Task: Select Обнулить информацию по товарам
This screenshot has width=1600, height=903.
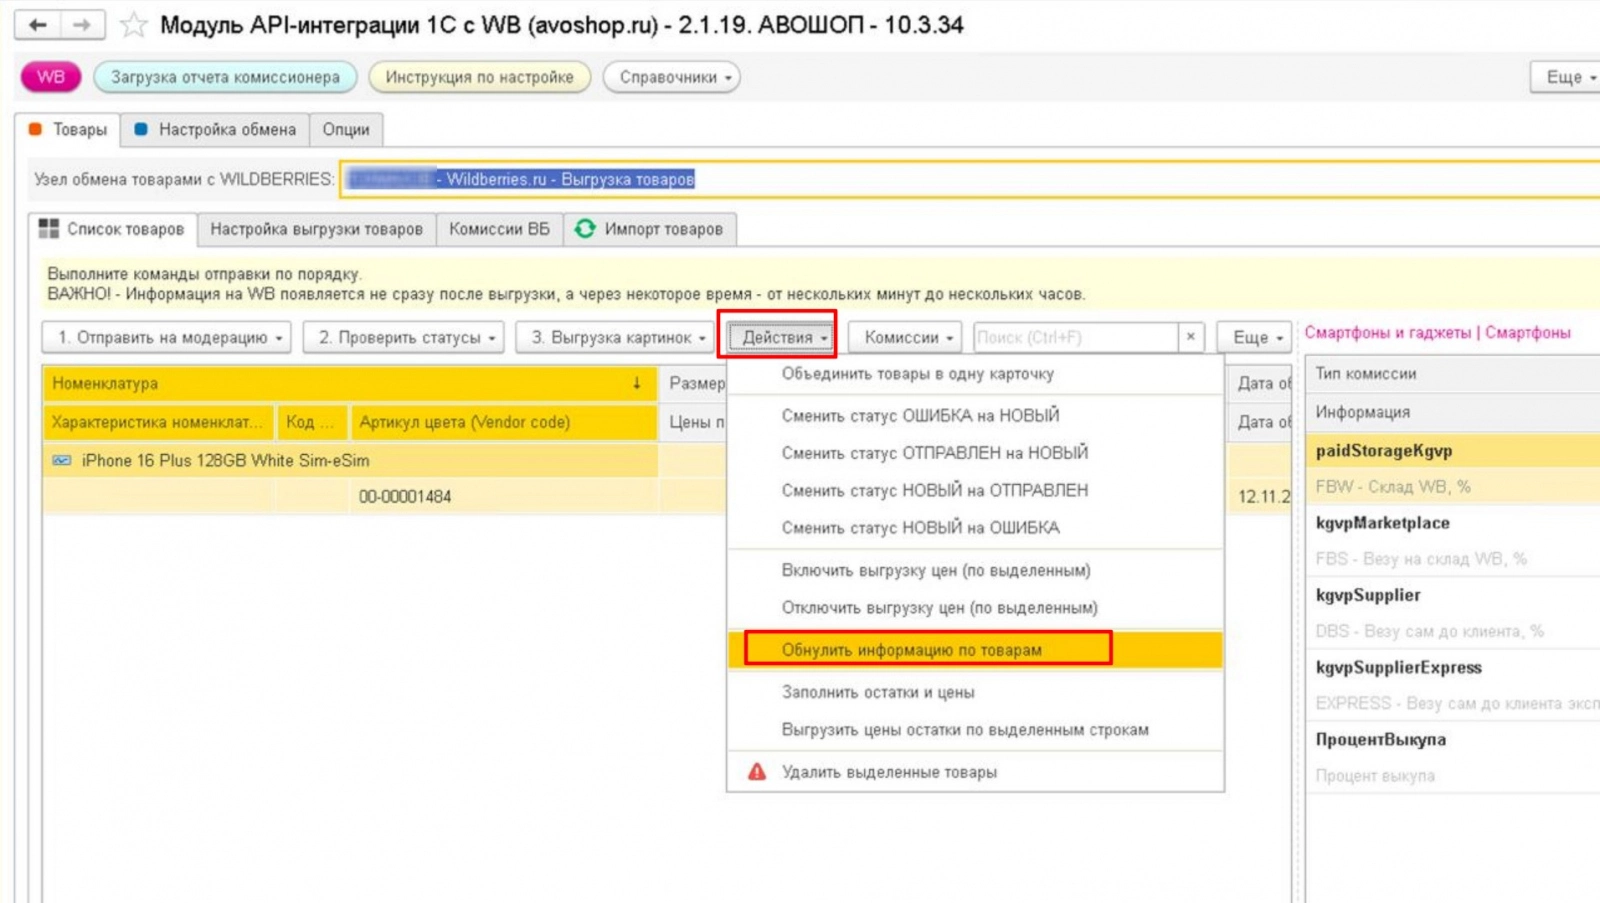Action: [x=976, y=649]
